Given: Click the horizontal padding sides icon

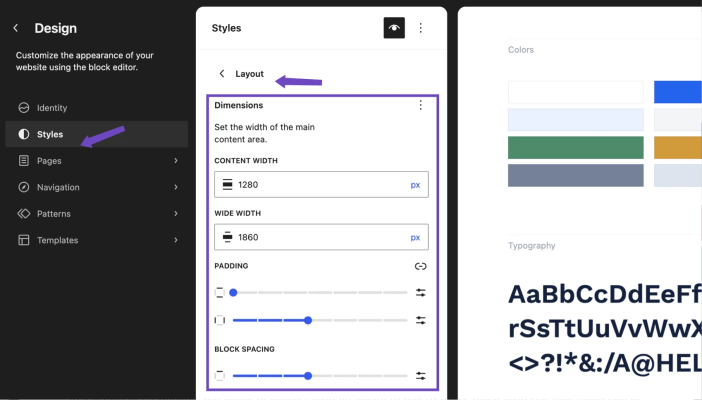Looking at the screenshot, I should click(x=219, y=320).
